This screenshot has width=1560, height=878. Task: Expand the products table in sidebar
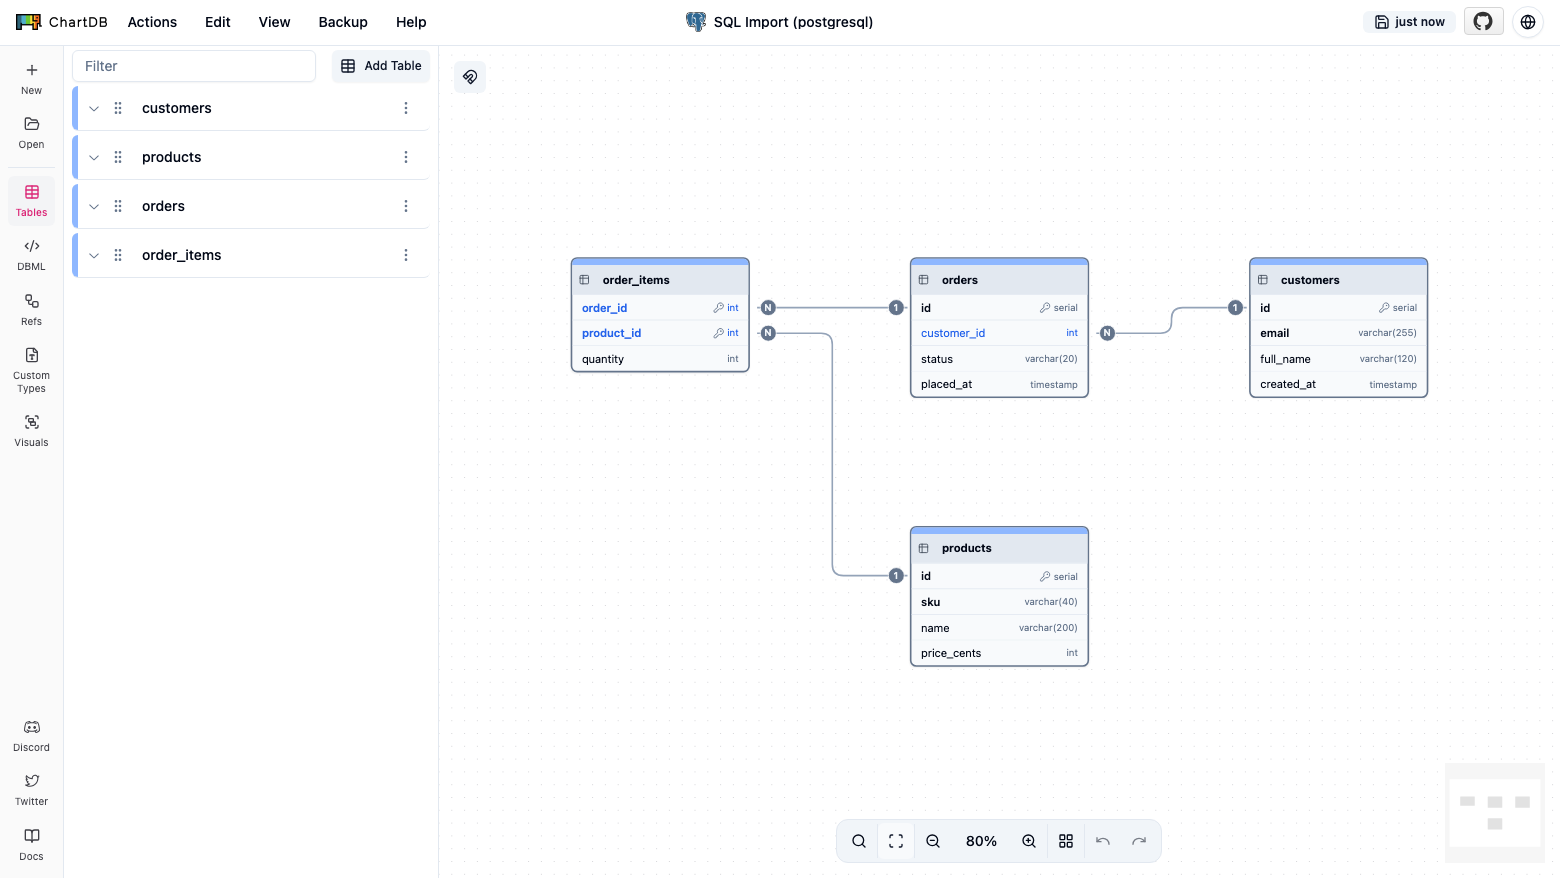[x=94, y=157]
